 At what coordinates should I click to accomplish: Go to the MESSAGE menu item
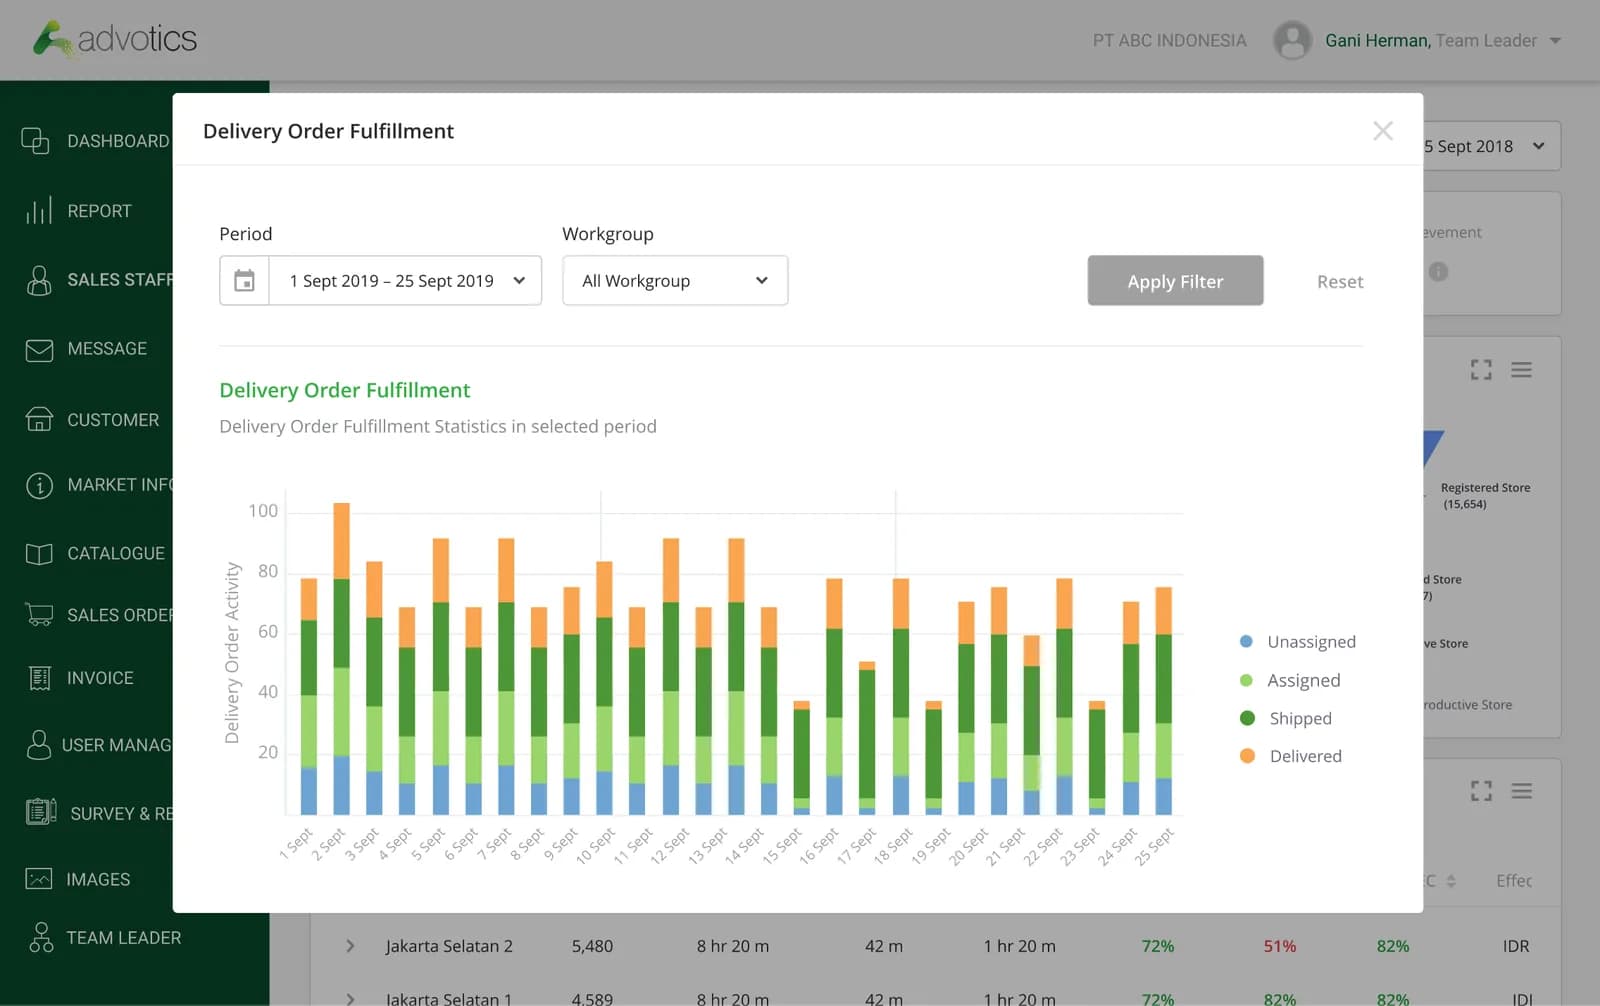tap(107, 349)
